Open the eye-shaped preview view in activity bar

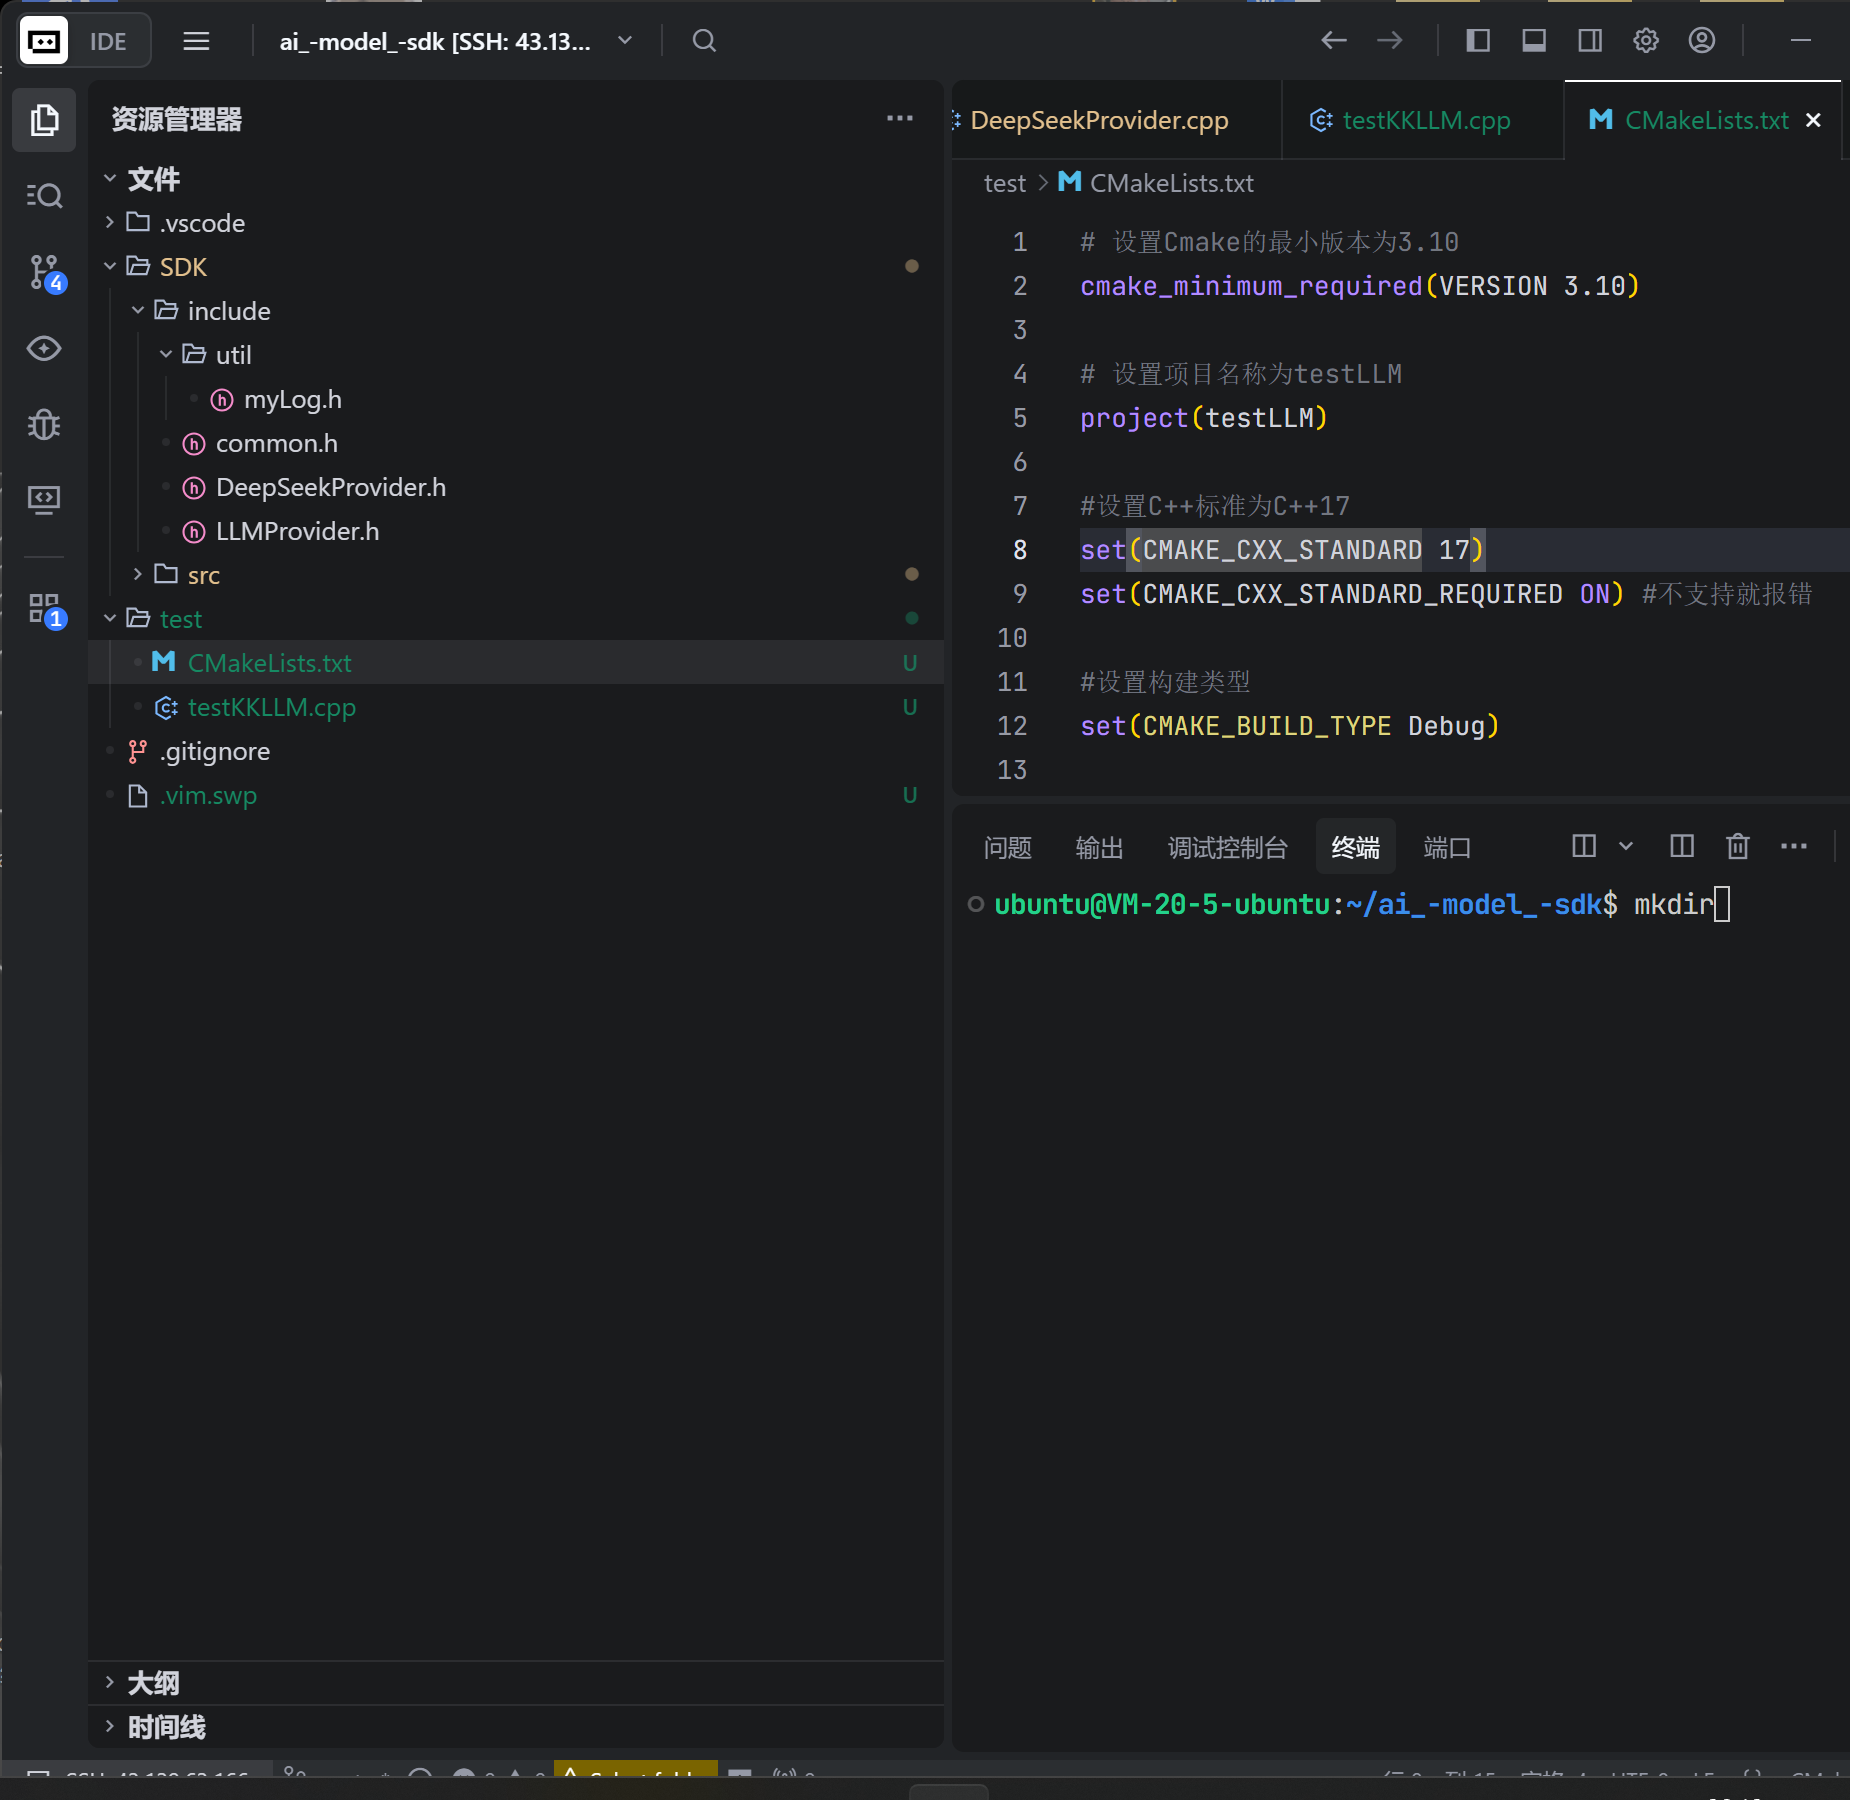coord(44,348)
